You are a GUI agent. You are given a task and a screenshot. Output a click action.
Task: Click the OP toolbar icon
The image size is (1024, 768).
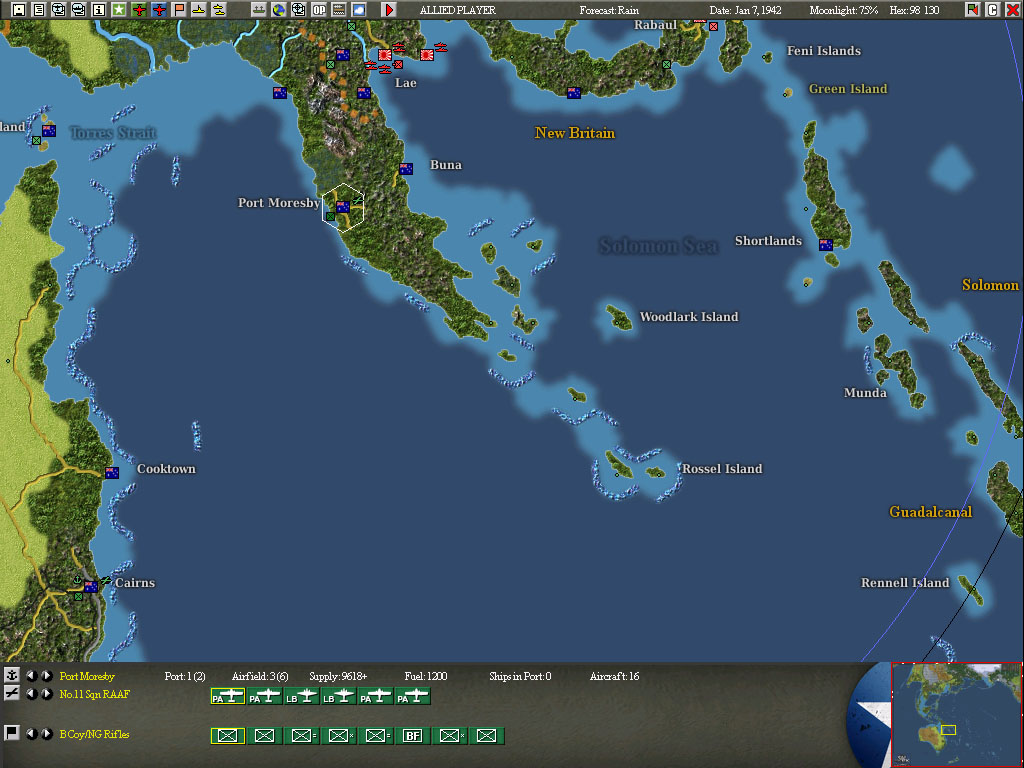point(319,9)
